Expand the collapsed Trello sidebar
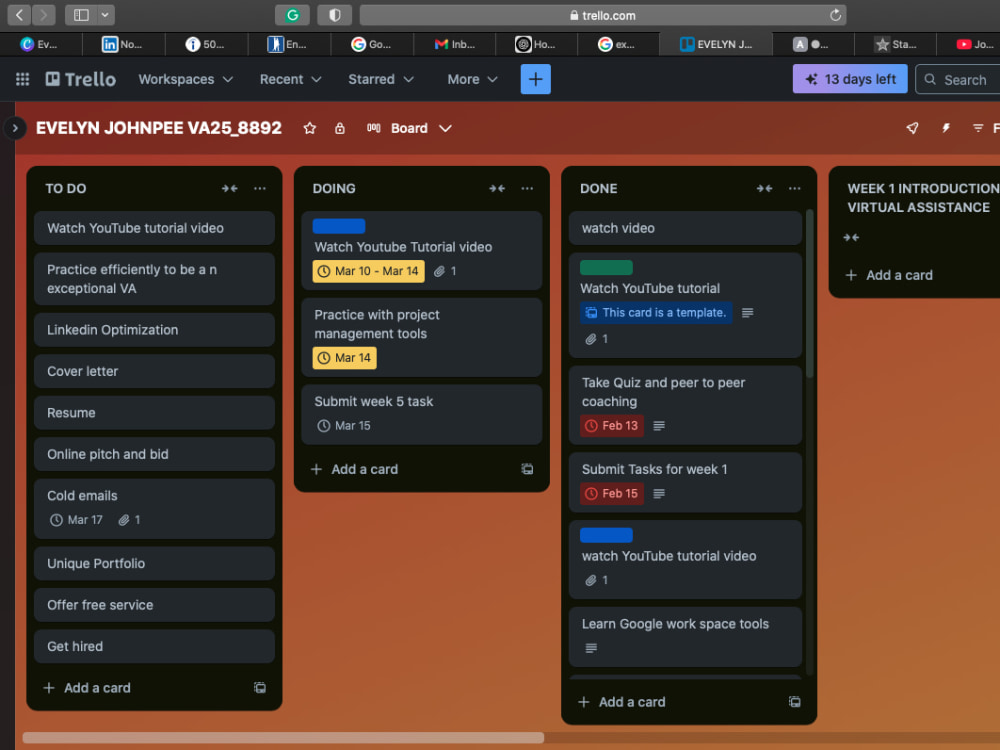 [15, 128]
